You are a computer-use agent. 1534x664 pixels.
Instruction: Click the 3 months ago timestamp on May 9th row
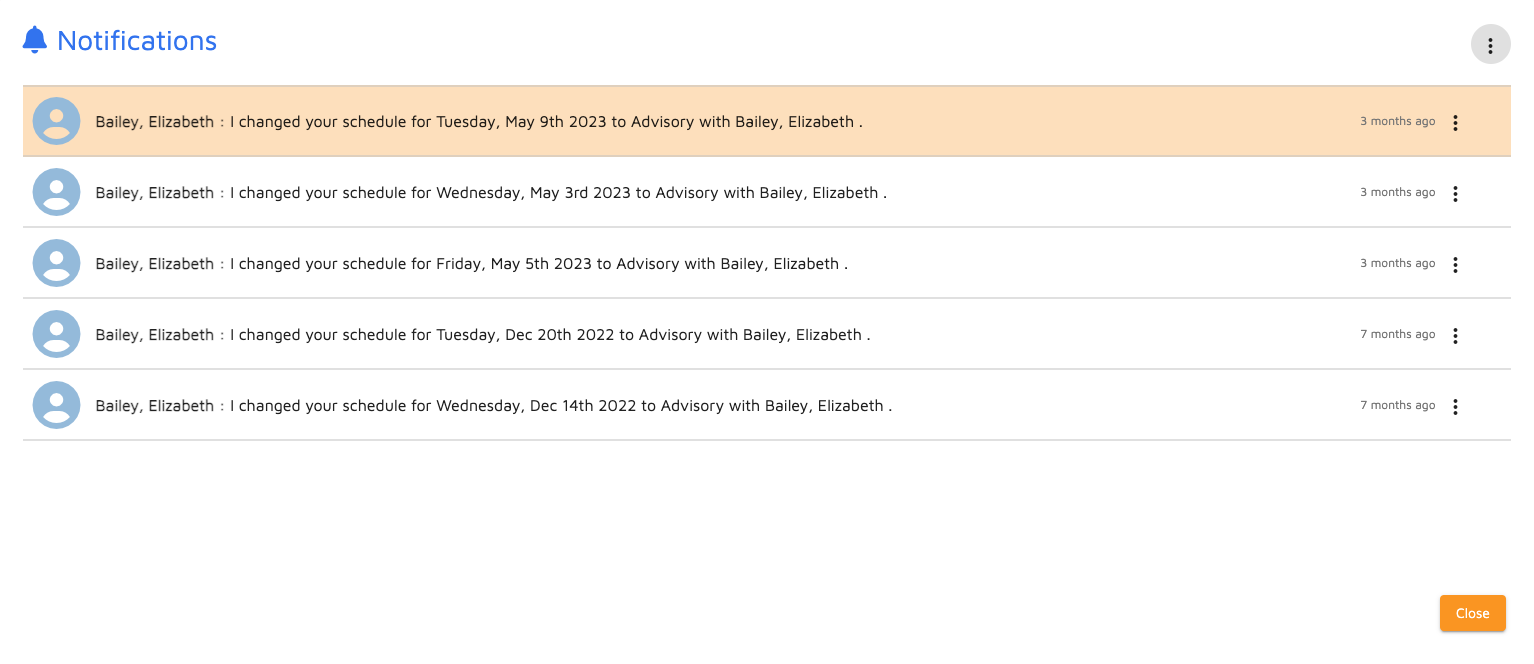(x=1397, y=120)
